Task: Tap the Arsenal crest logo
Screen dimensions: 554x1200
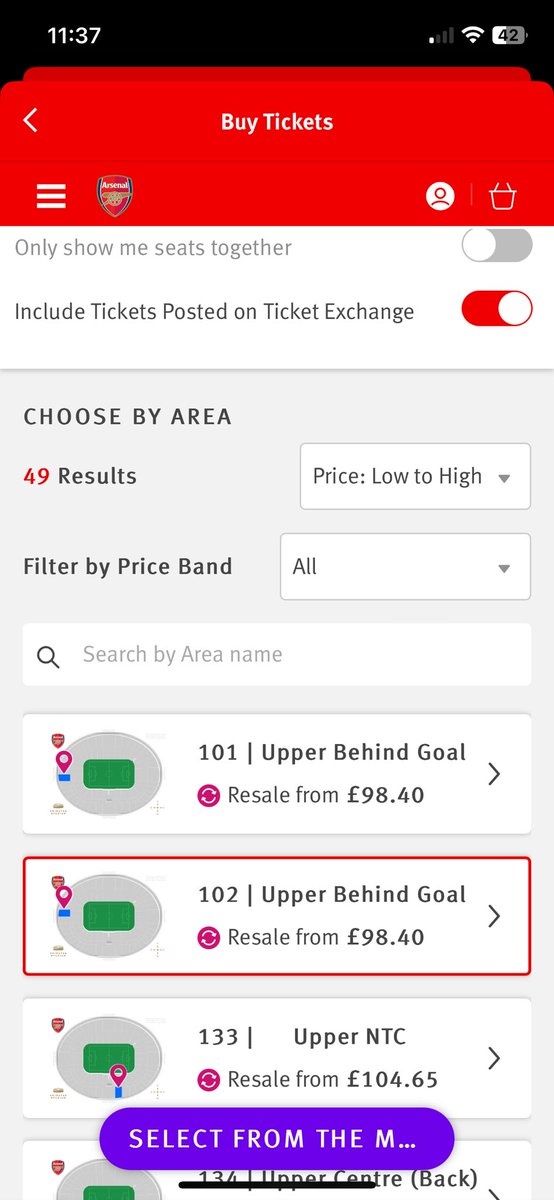Action: [114, 196]
